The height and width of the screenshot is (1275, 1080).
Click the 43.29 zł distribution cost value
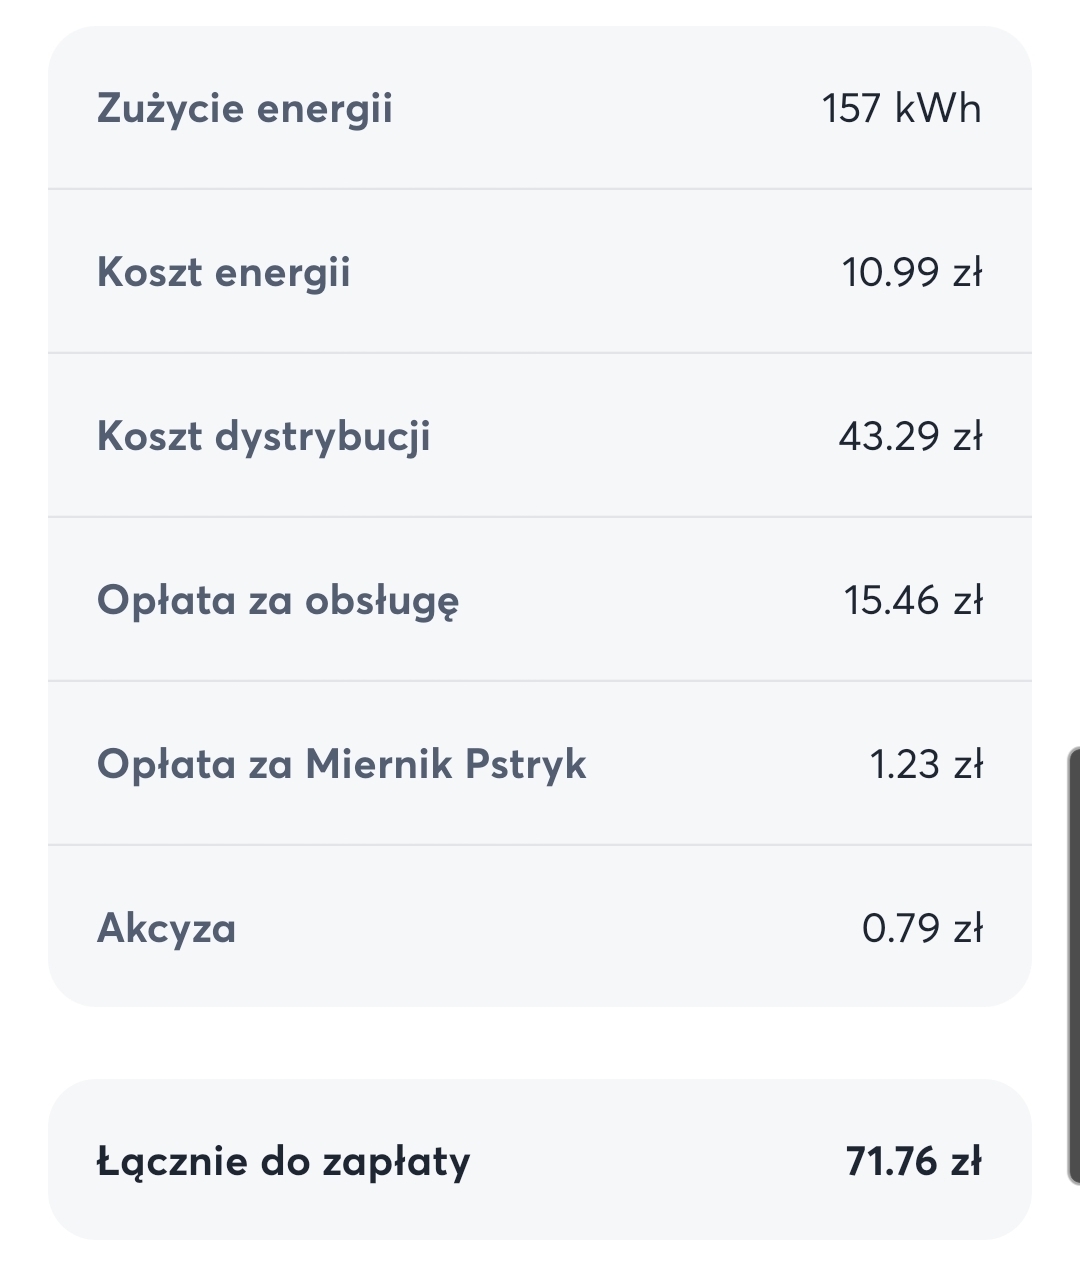click(x=911, y=436)
